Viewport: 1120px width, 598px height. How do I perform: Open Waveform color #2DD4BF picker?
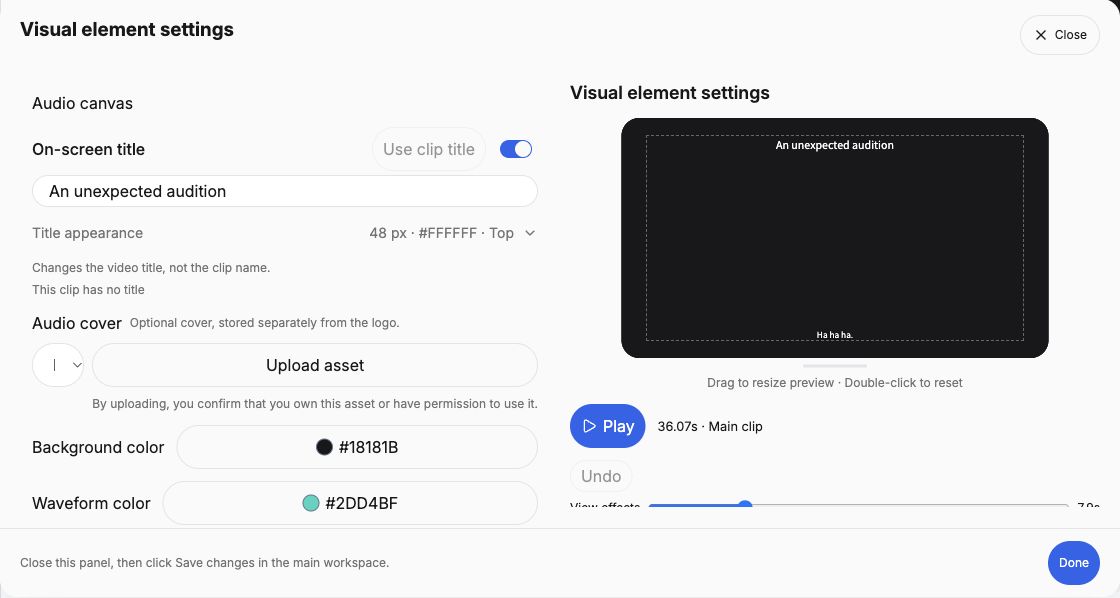click(x=350, y=503)
